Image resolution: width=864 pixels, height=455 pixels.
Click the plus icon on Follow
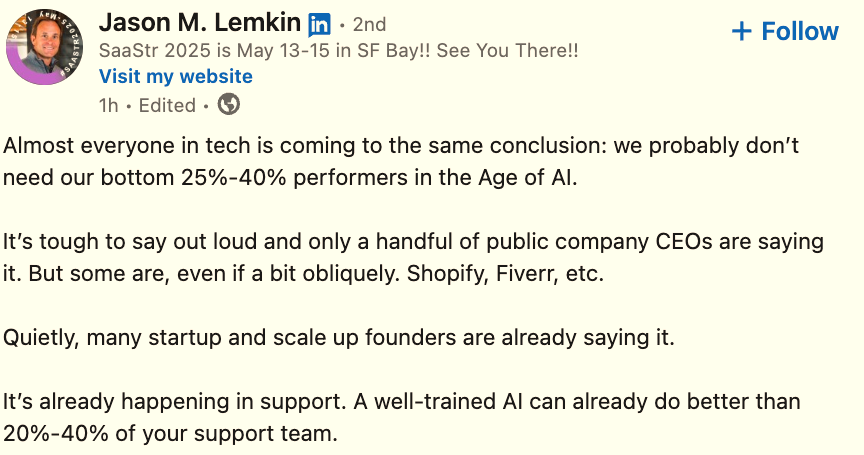click(x=741, y=31)
